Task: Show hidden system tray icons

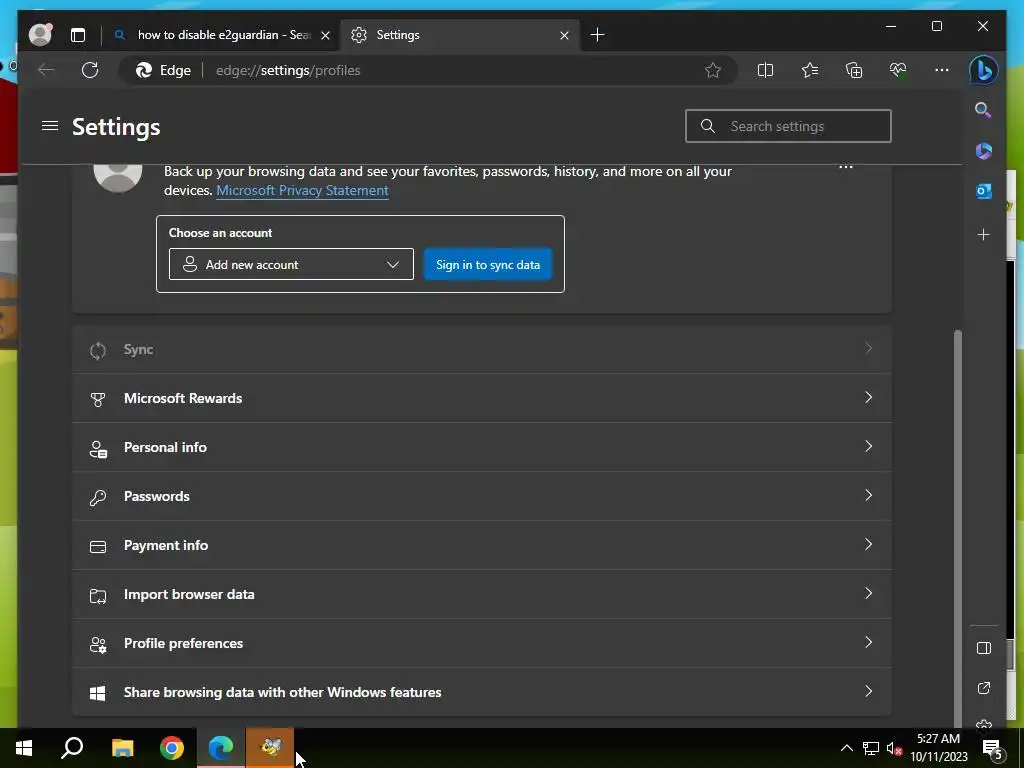Action: pyautogui.click(x=846, y=748)
